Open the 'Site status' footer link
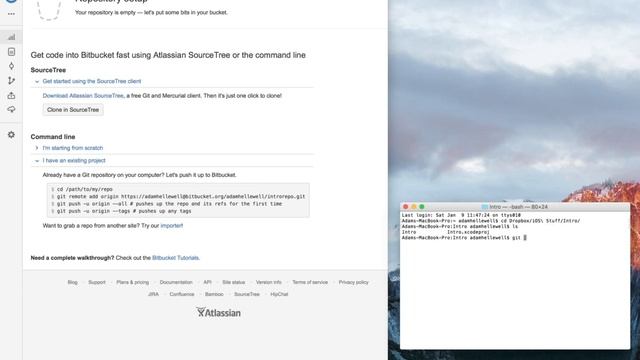This screenshot has height=360, width=640. click(233, 282)
